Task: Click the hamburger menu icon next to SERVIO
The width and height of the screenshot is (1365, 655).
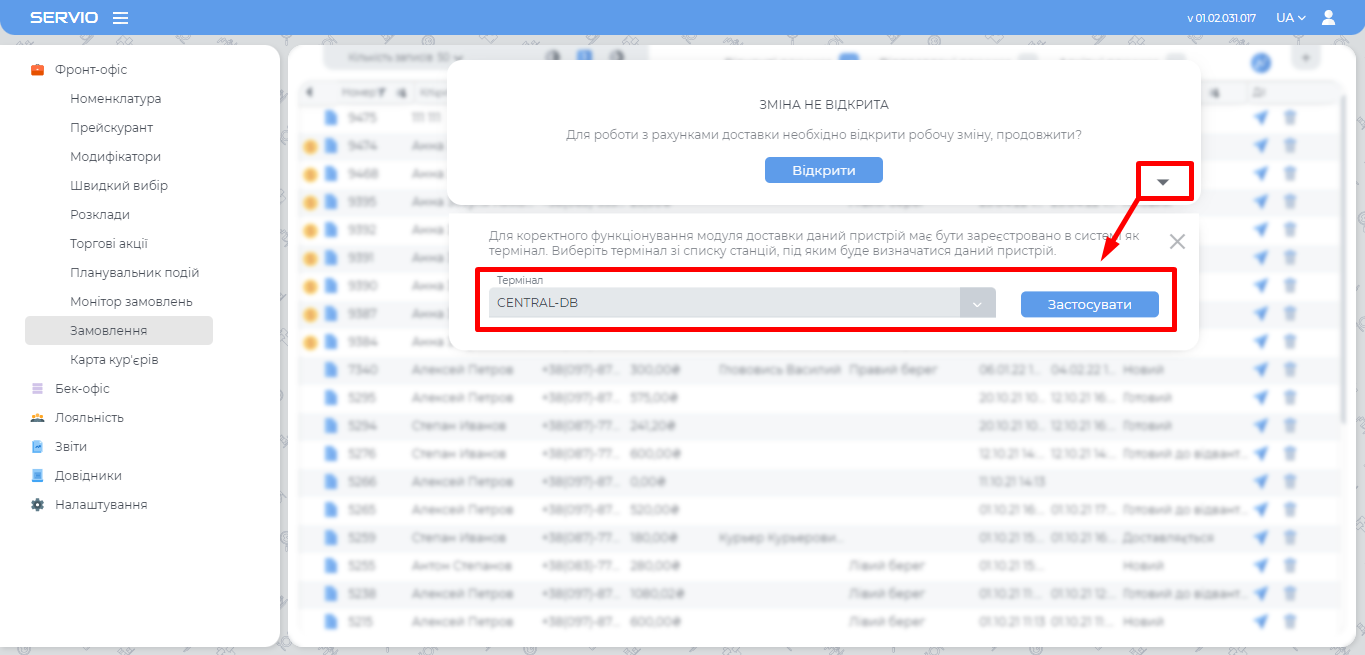Action: pos(120,18)
